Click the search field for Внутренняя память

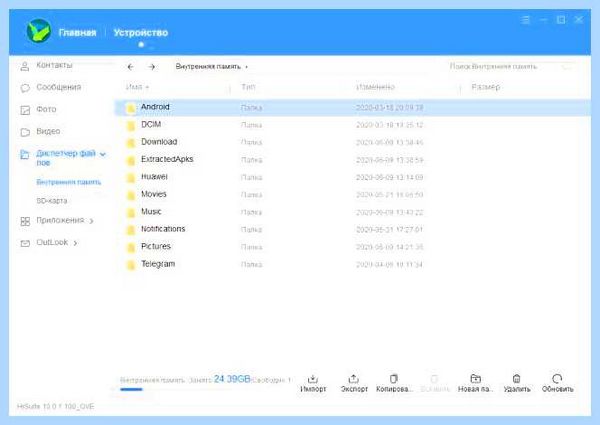click(512, 67)
